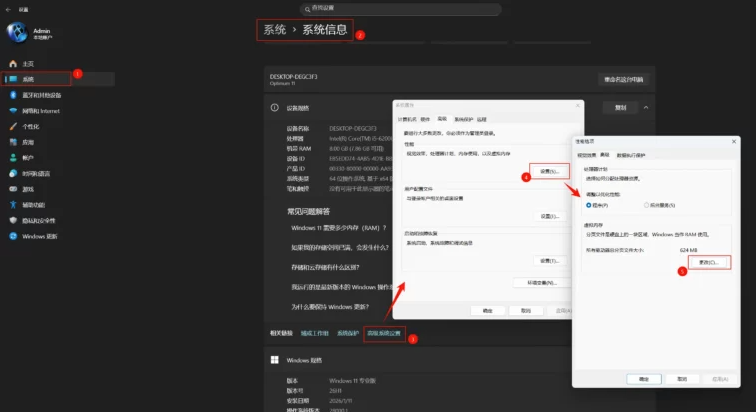Viewport: 756px width, 412px height.
Task: Select the 蓝牙和其他设备 Bluetooth icon
Action: [x=13, y=95]
